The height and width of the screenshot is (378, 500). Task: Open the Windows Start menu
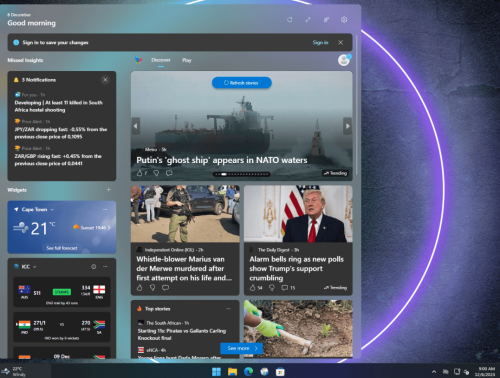tap(216, 372)
